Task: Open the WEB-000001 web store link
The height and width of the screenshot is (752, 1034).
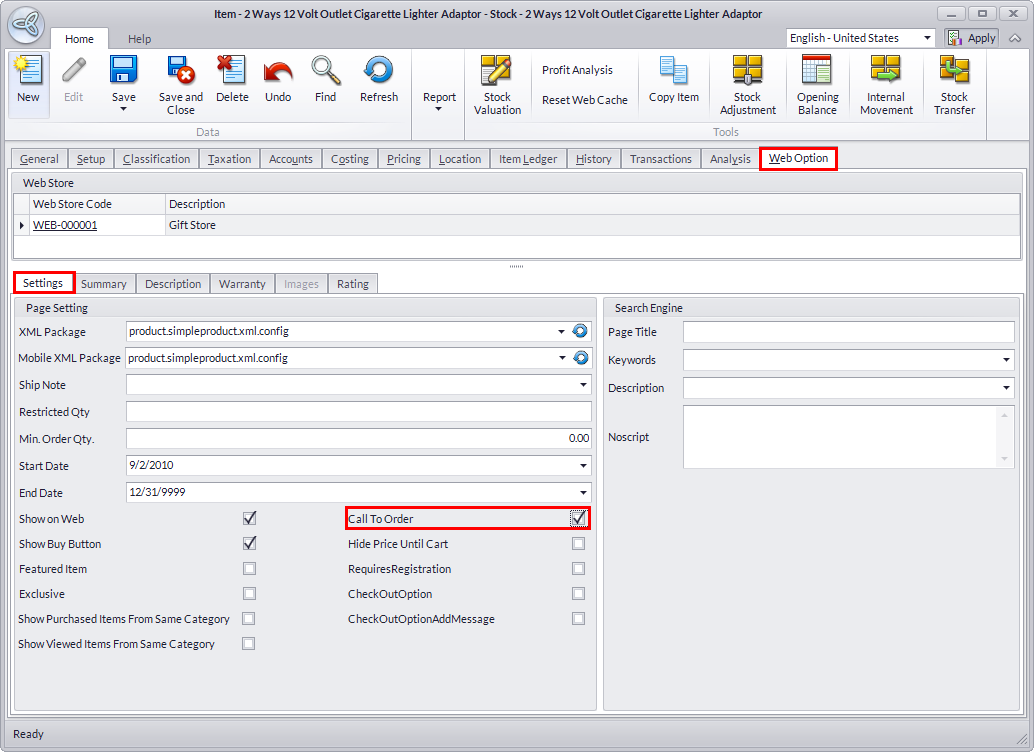Action: [65, 226]
